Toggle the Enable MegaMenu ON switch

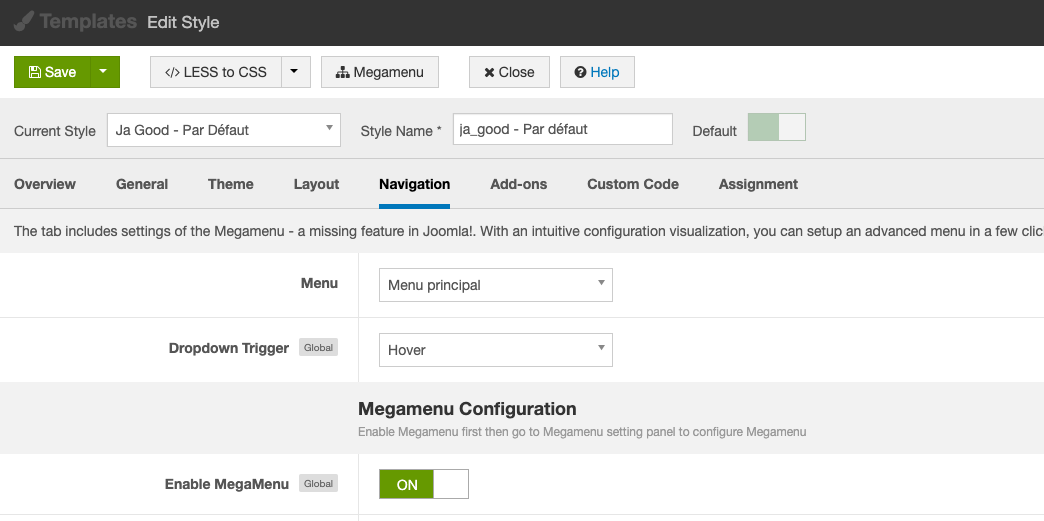(423, 484)
